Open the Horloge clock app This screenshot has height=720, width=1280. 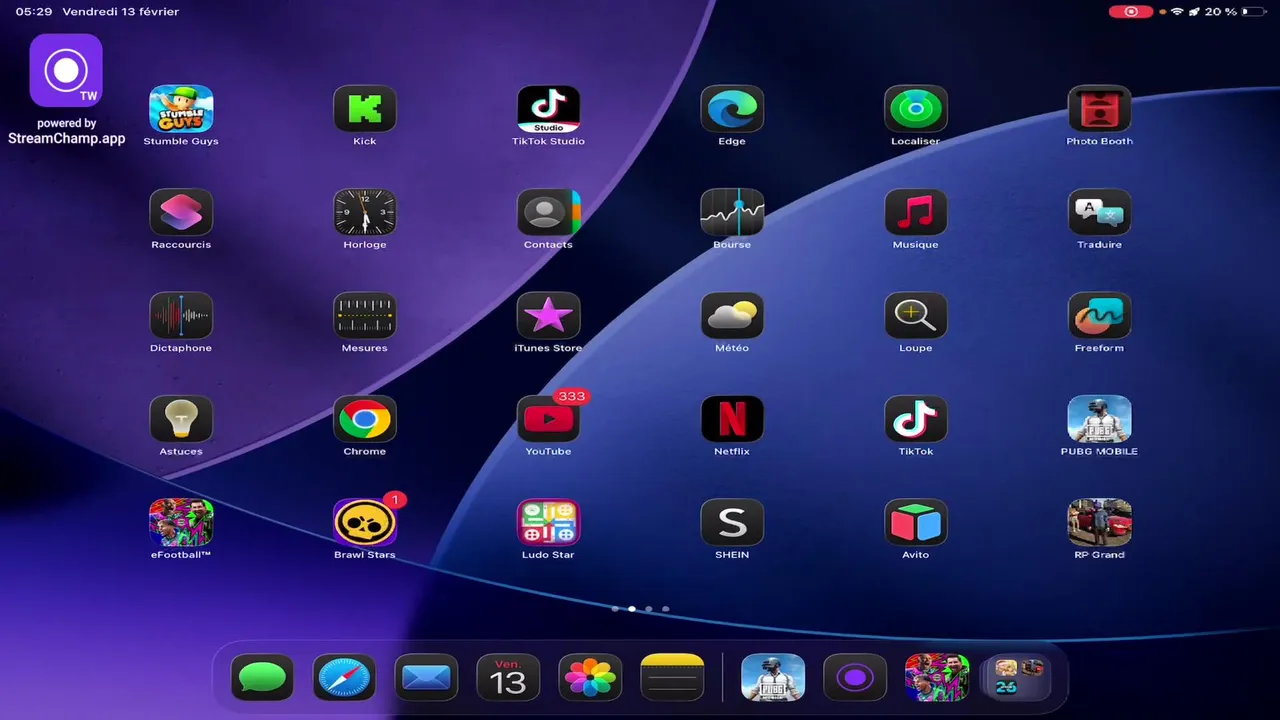point(365,212)
